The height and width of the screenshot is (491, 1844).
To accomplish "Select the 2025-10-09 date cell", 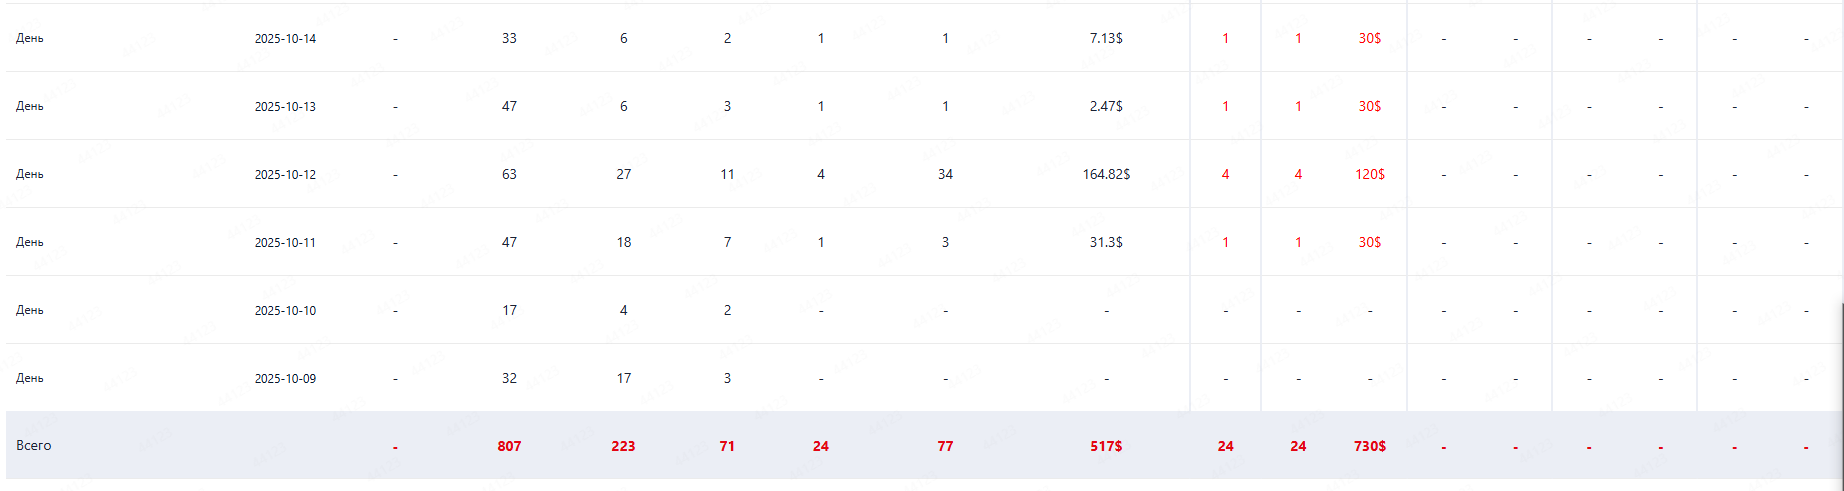I will click(x=285, y=379).
